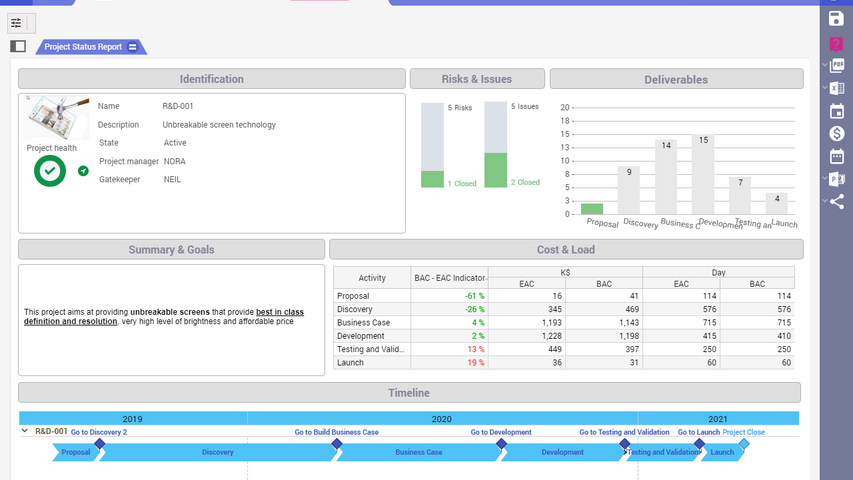The width and height of the screenshot is (853, 480).
Task: Click the Cost & Load section header
Action: (566, 250)
